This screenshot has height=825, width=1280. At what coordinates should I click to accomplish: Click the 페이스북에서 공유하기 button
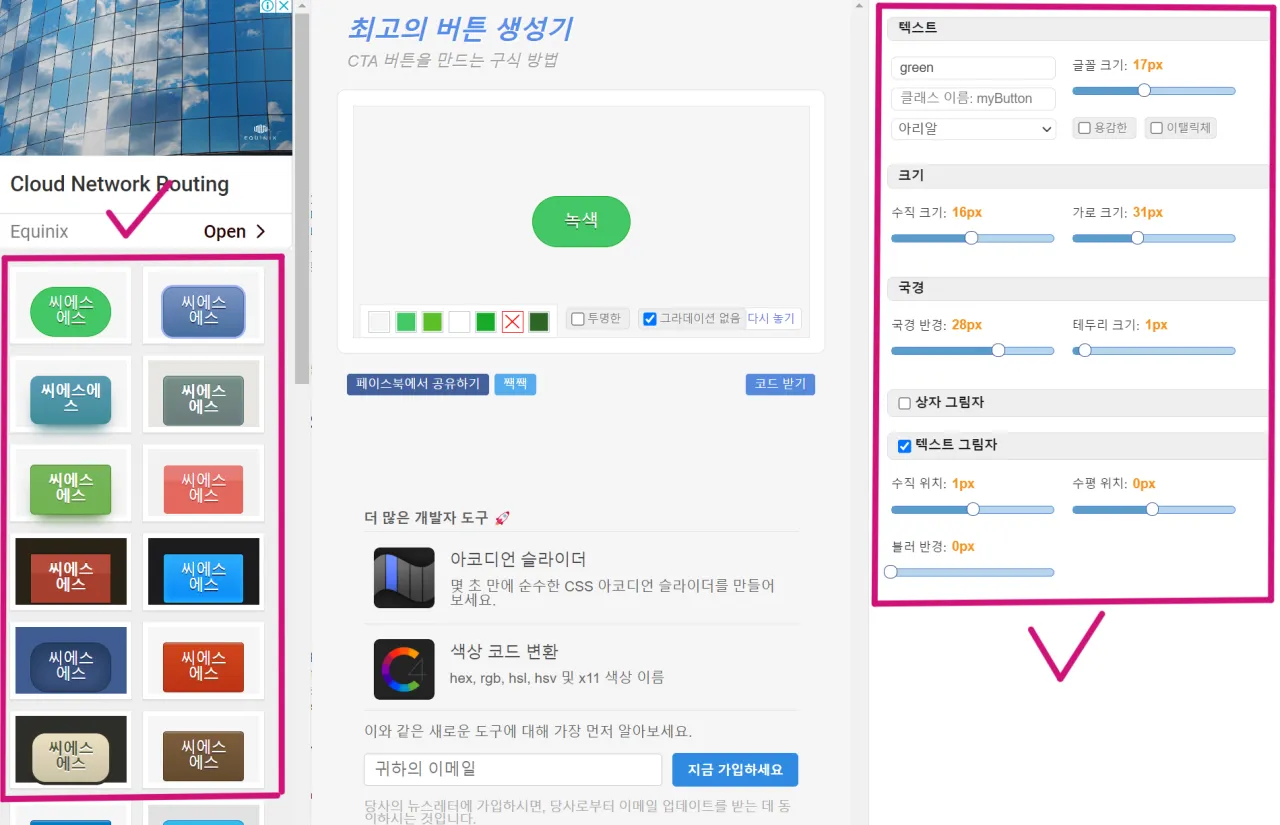pos(418,384)
